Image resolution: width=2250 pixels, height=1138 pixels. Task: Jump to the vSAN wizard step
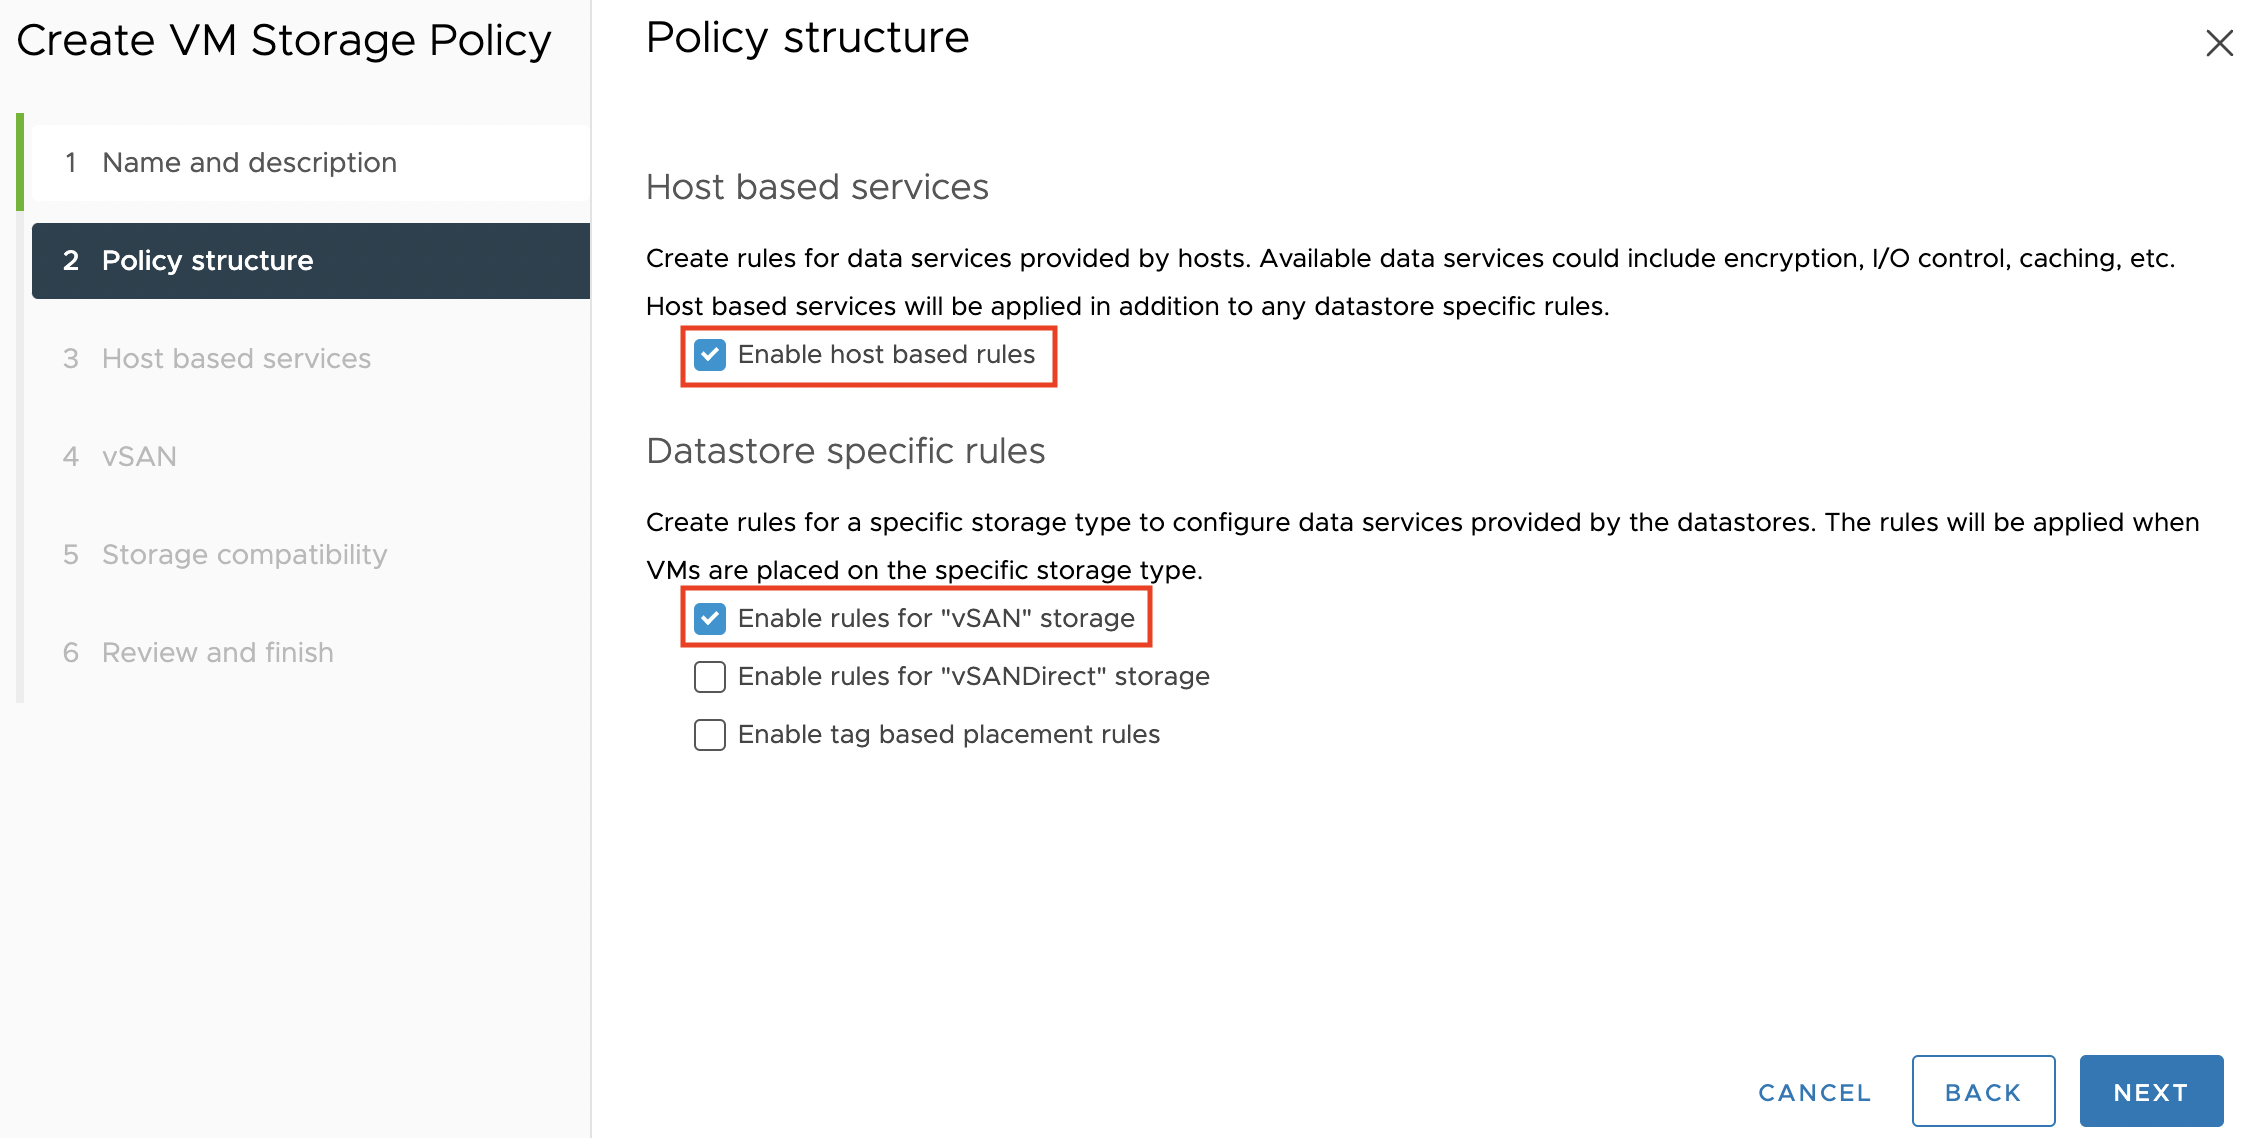click(x=139, y=456)
